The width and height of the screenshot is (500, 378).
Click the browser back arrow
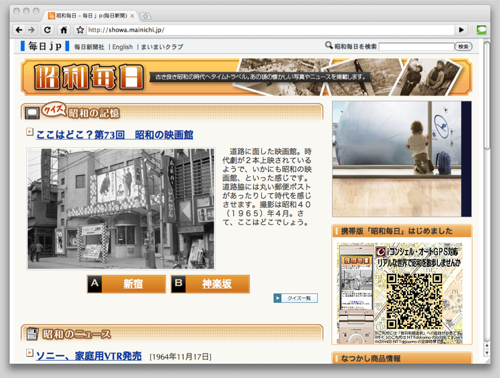pyautogui.click(x=19, y=30)
